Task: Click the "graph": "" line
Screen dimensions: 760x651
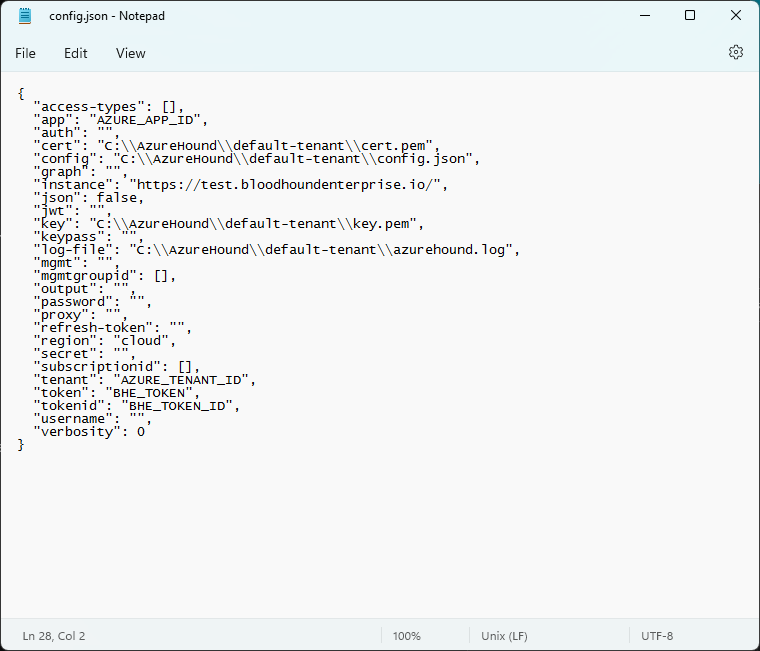Action: [80, 172]
